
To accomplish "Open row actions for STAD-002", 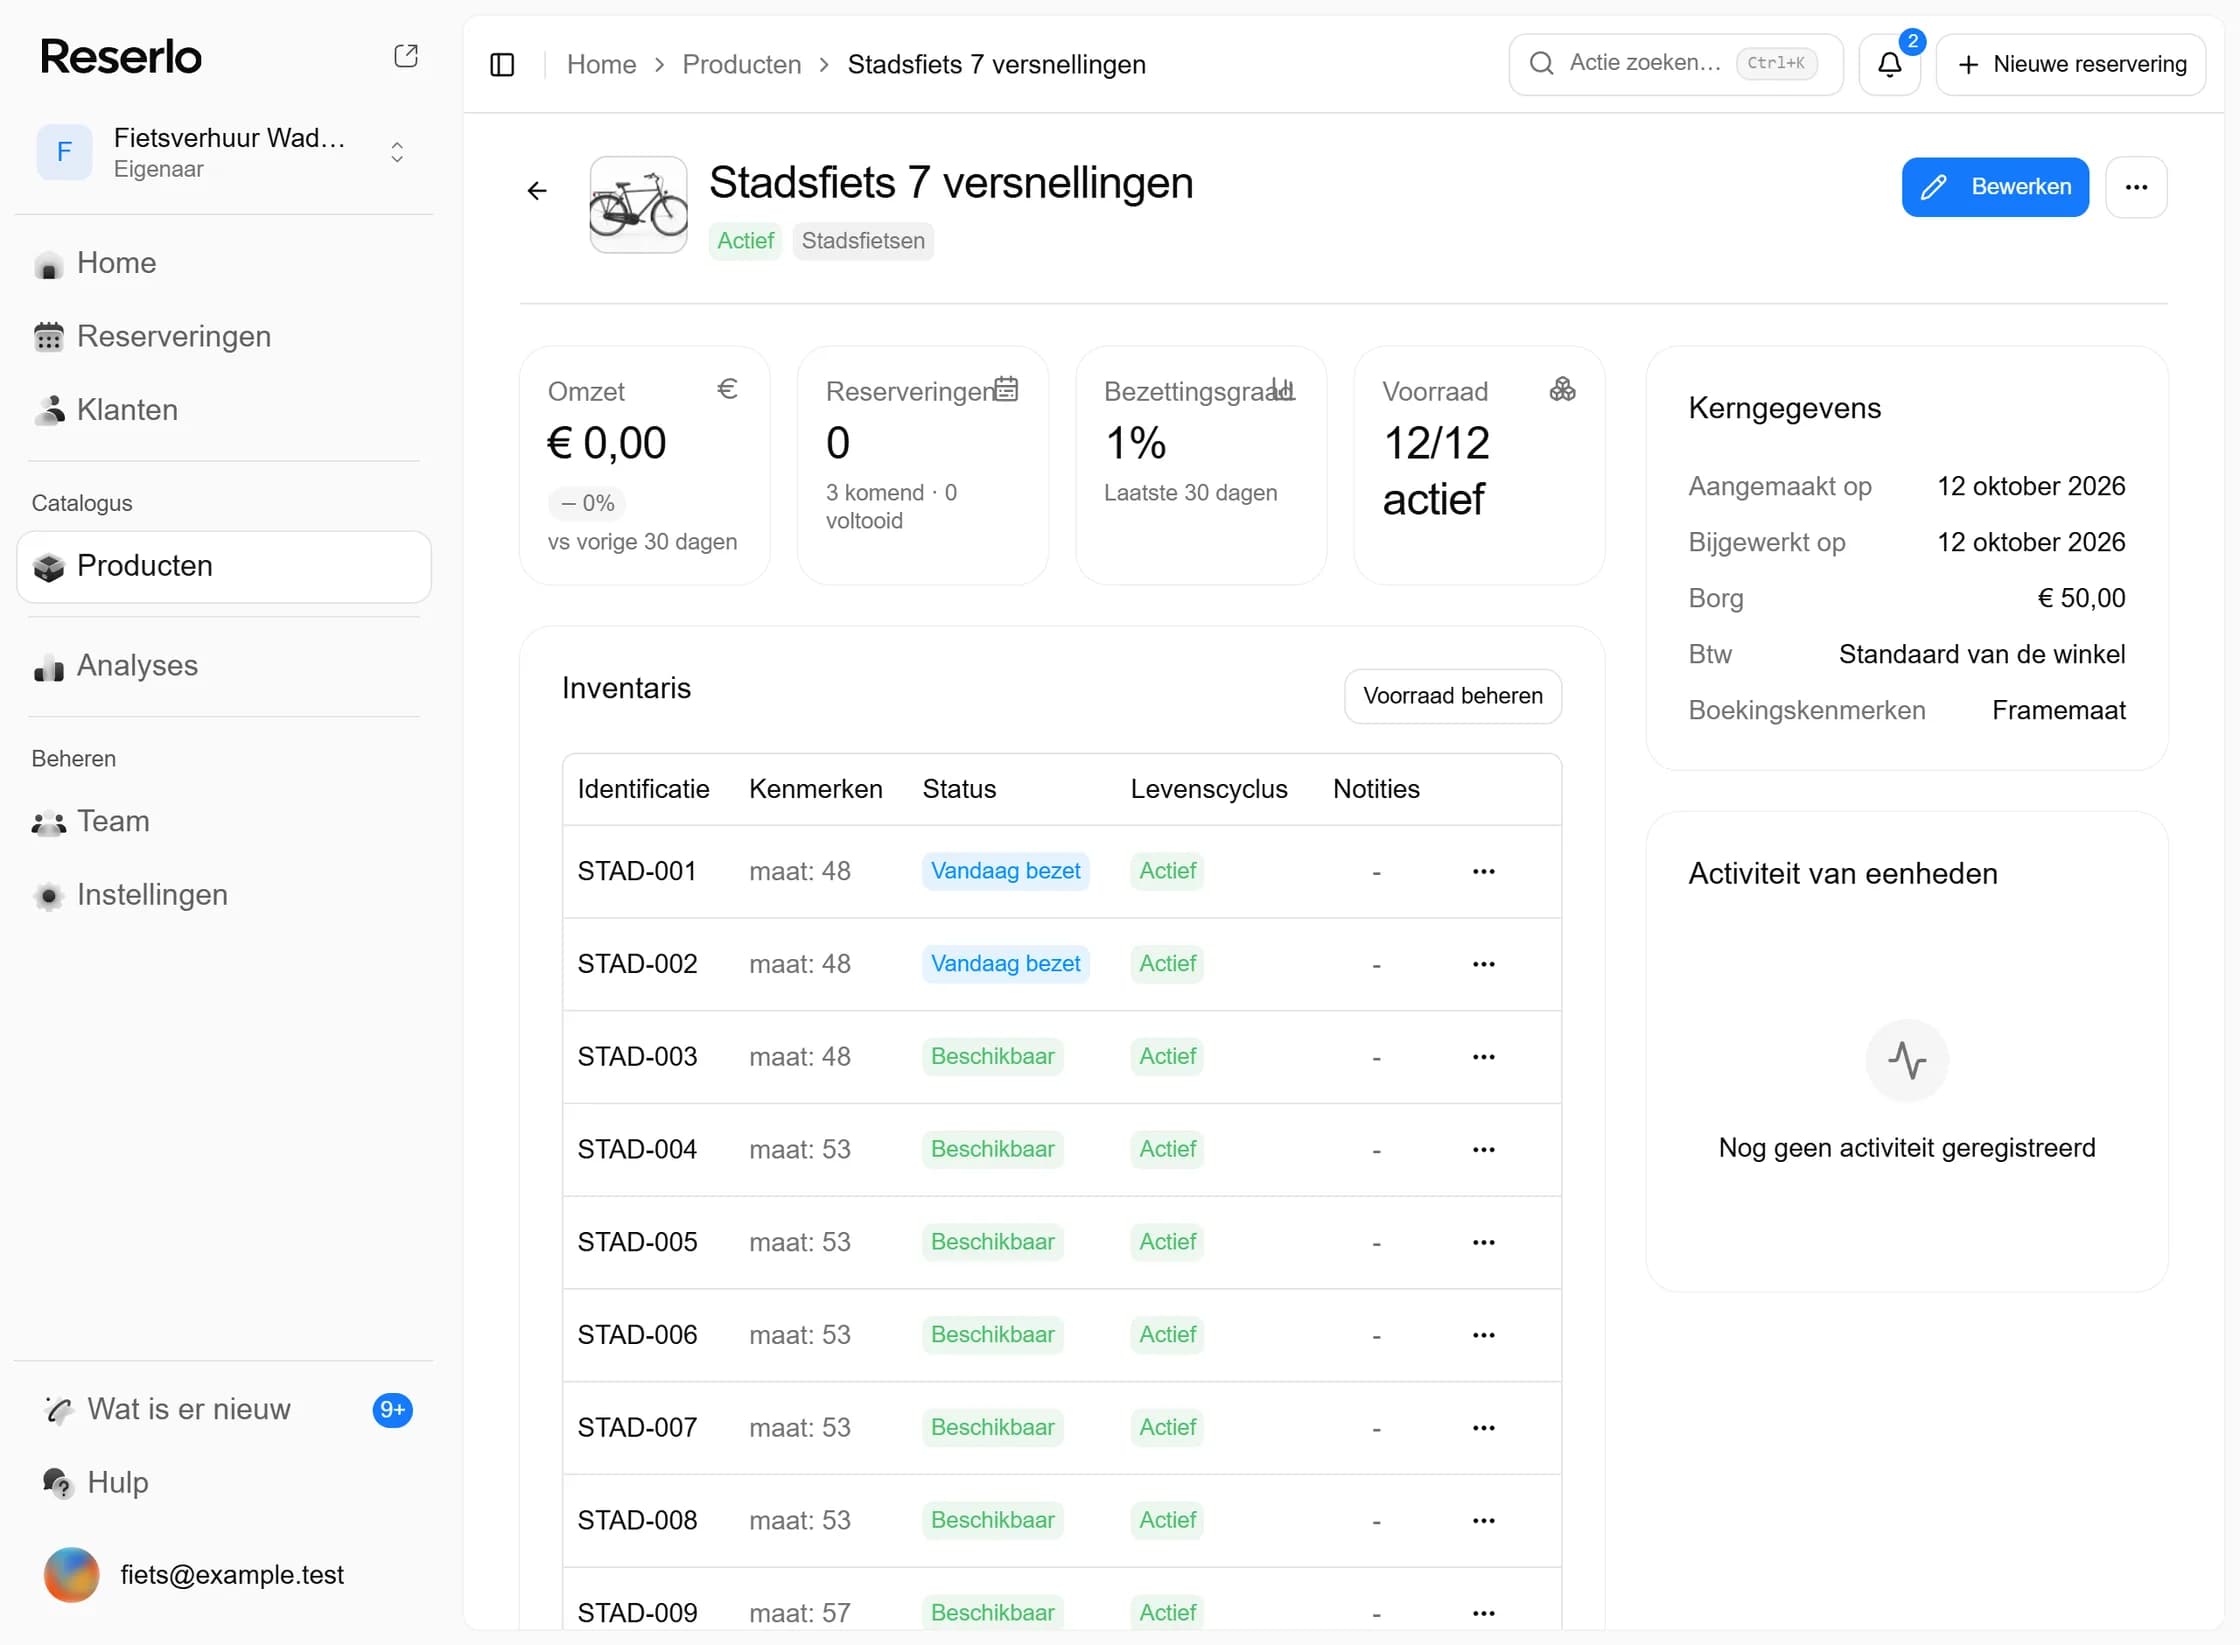I will tap(1484, 964).
